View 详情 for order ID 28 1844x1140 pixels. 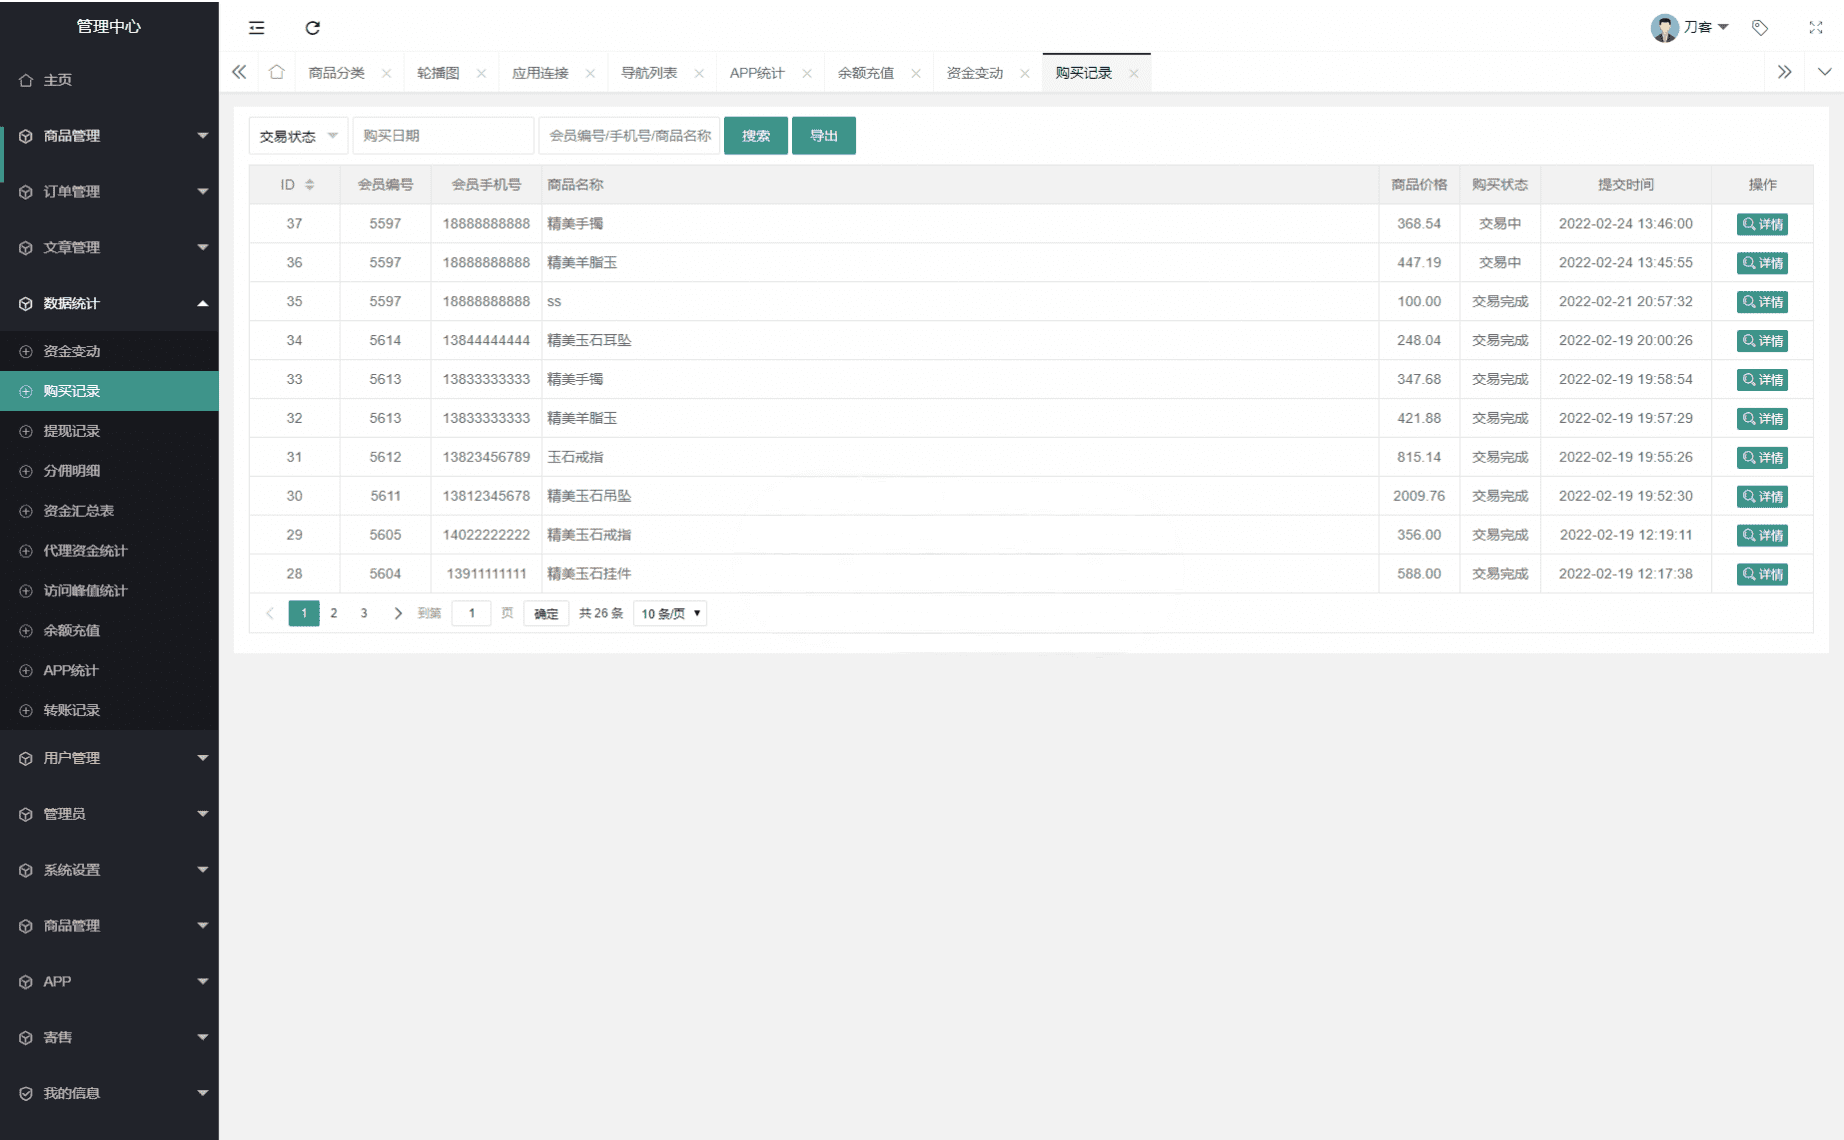(1762, 574)
